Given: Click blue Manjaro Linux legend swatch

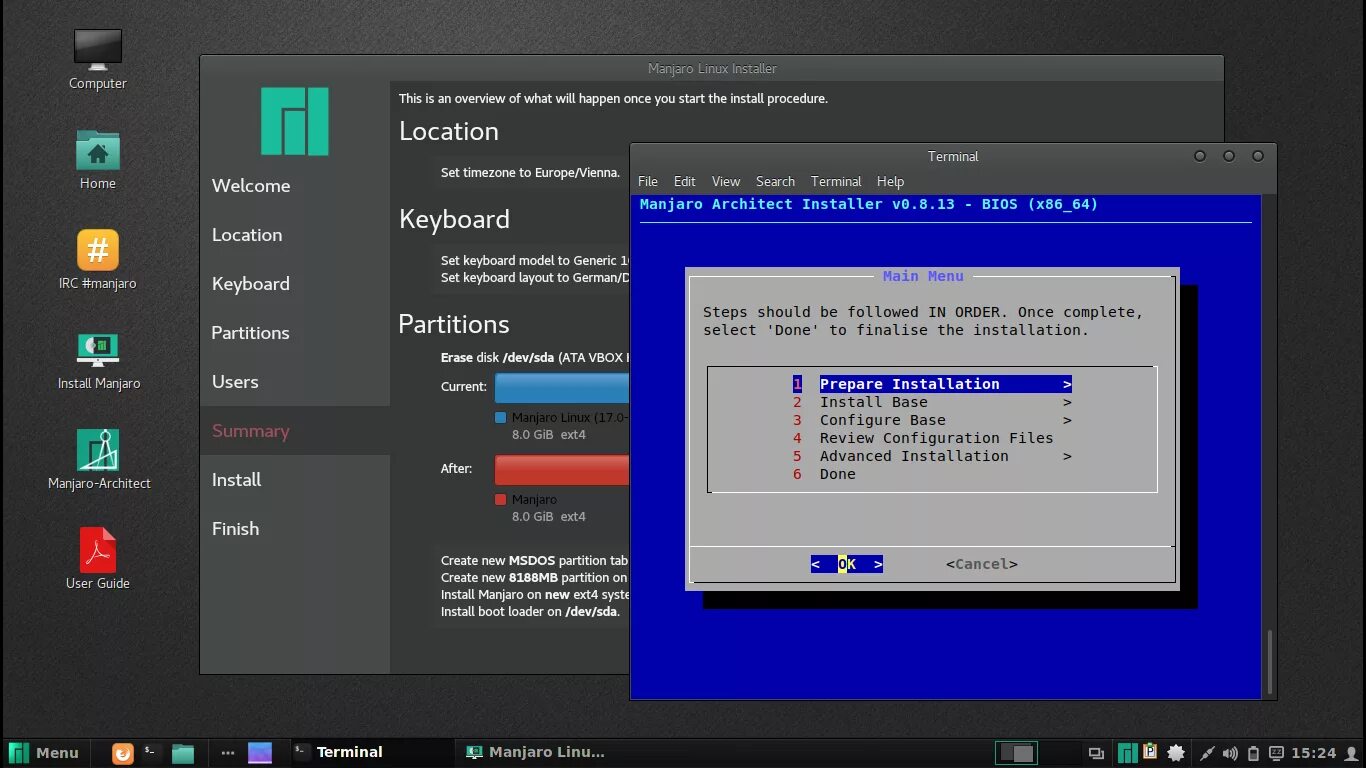Looking at the screenshot, I should pos(501,418).
